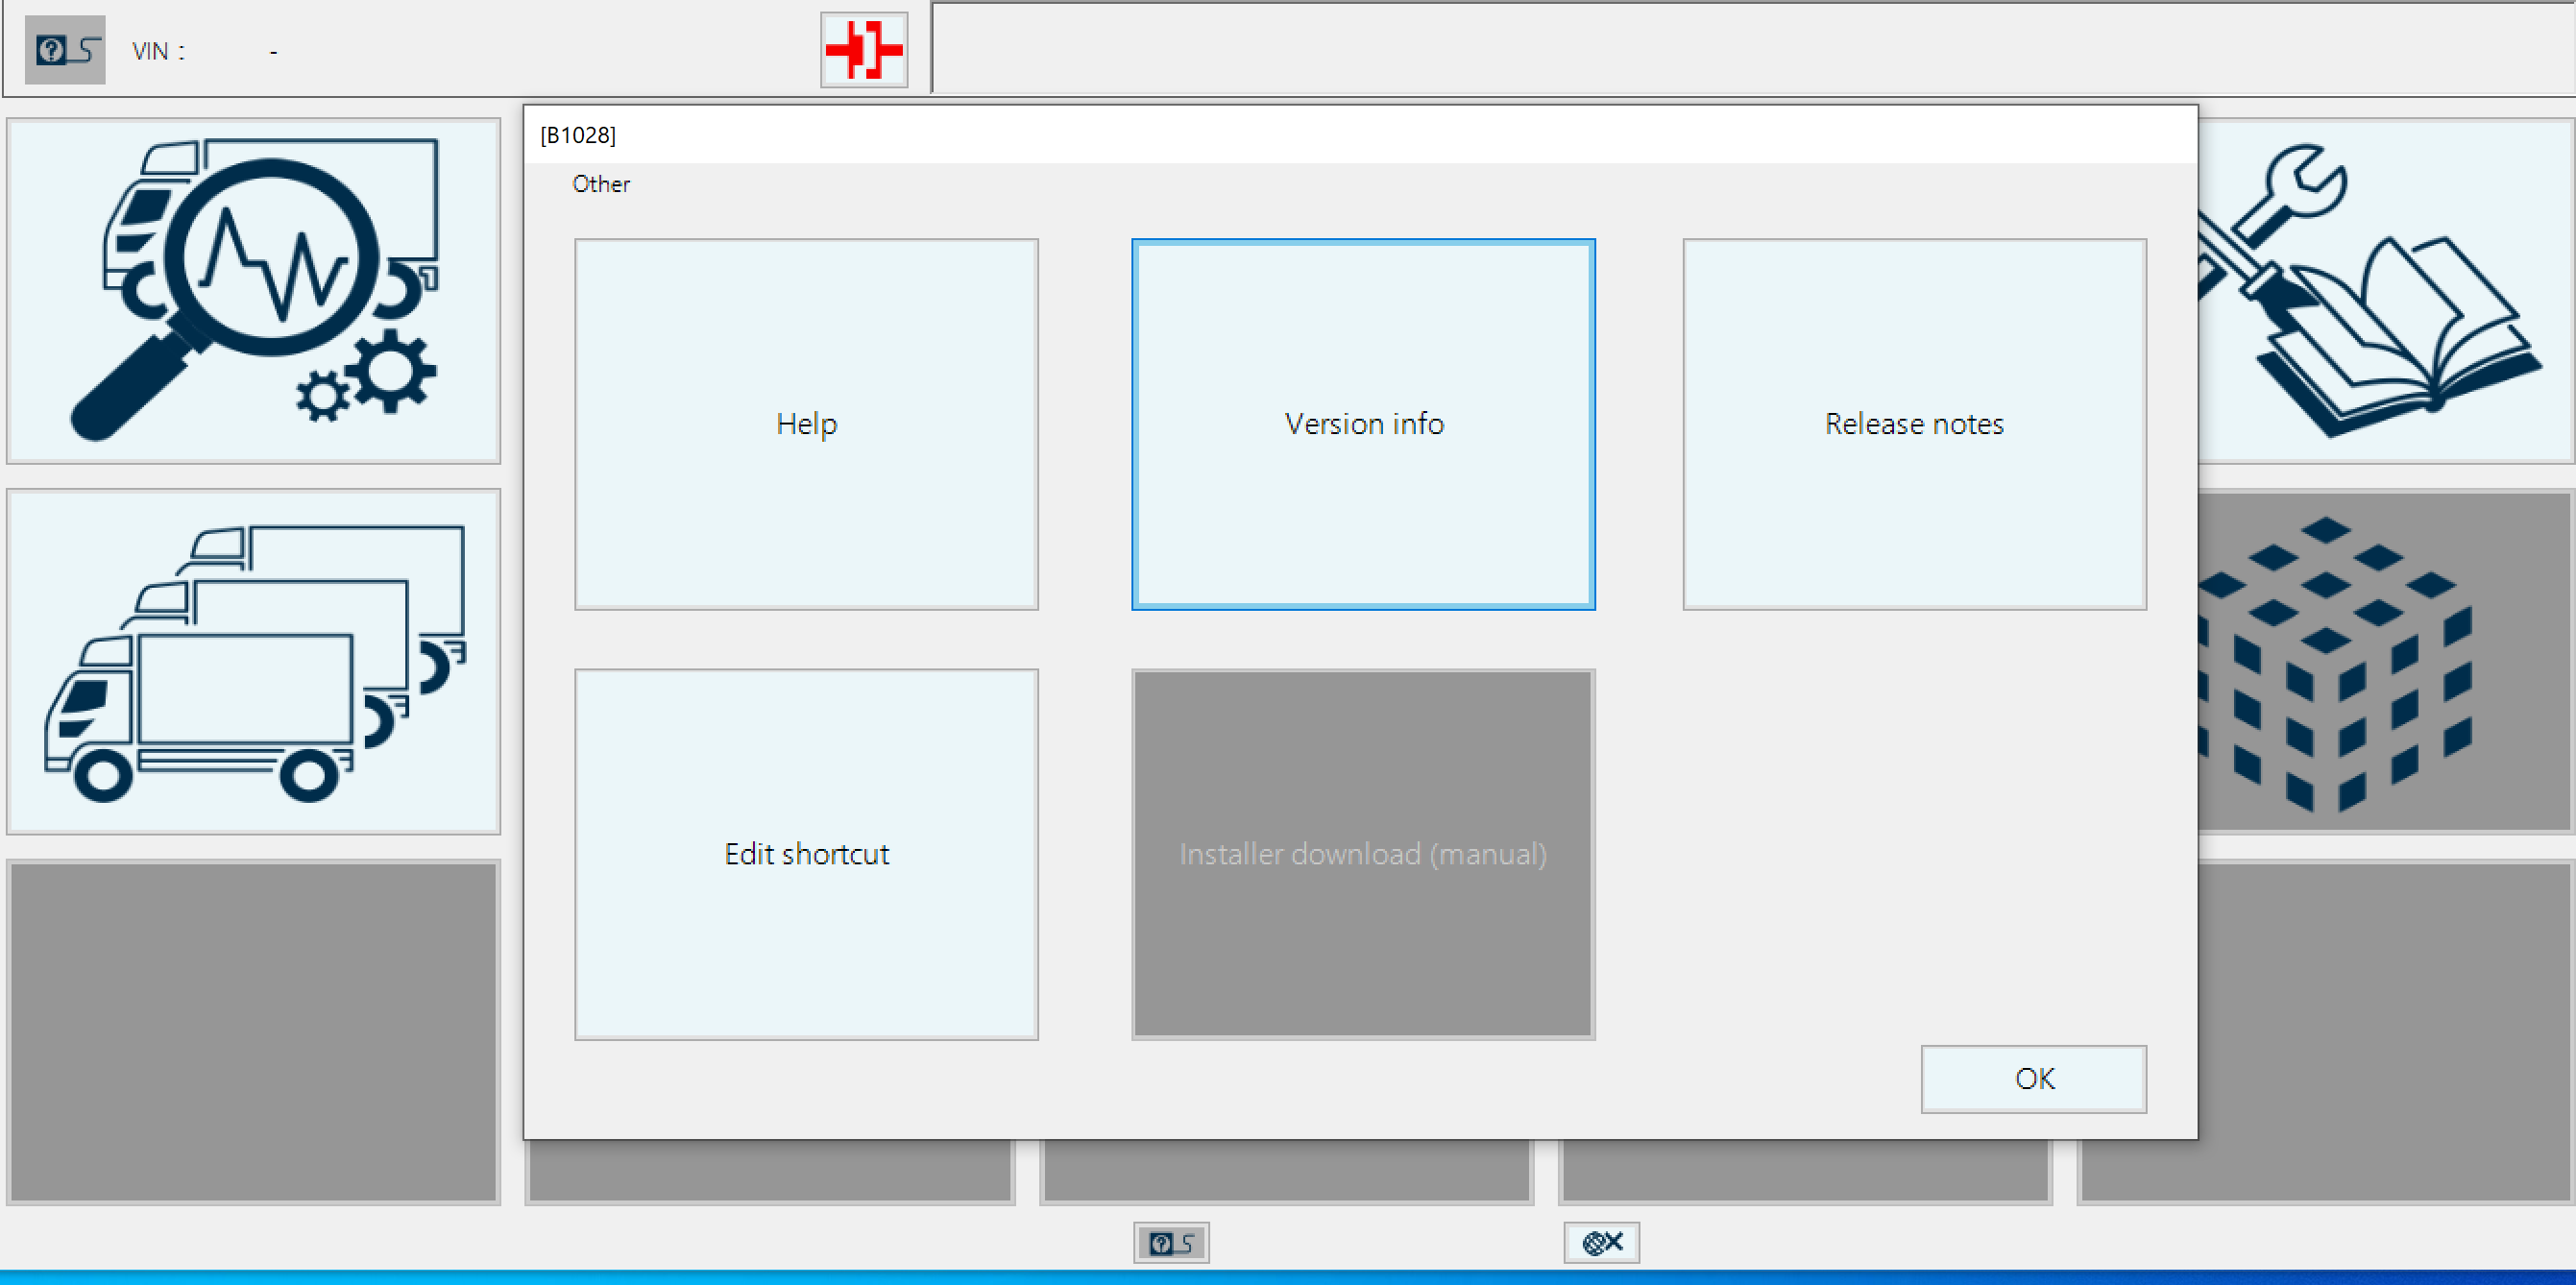Click the VIN : label
This screenshot has width=2576, height=1285.
tap(158, 51)
